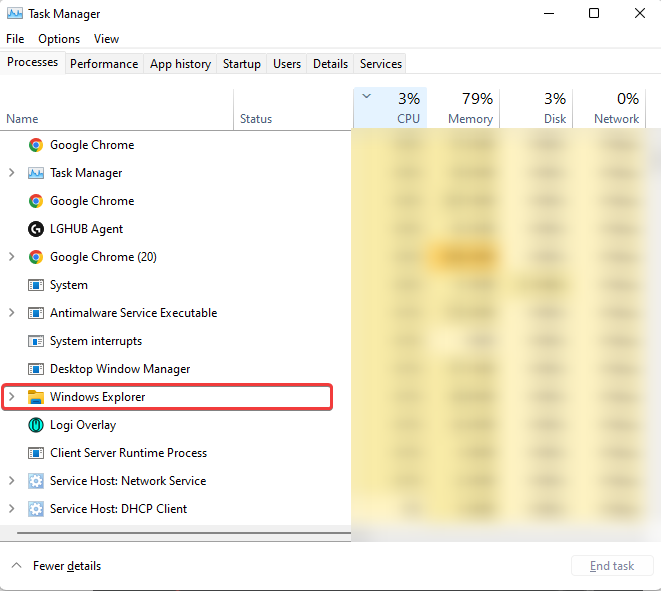The height and width of the screenshot is (591, 661).
Task: Open the Options menu
Action: pyautogui.click(x=59, y=39)
